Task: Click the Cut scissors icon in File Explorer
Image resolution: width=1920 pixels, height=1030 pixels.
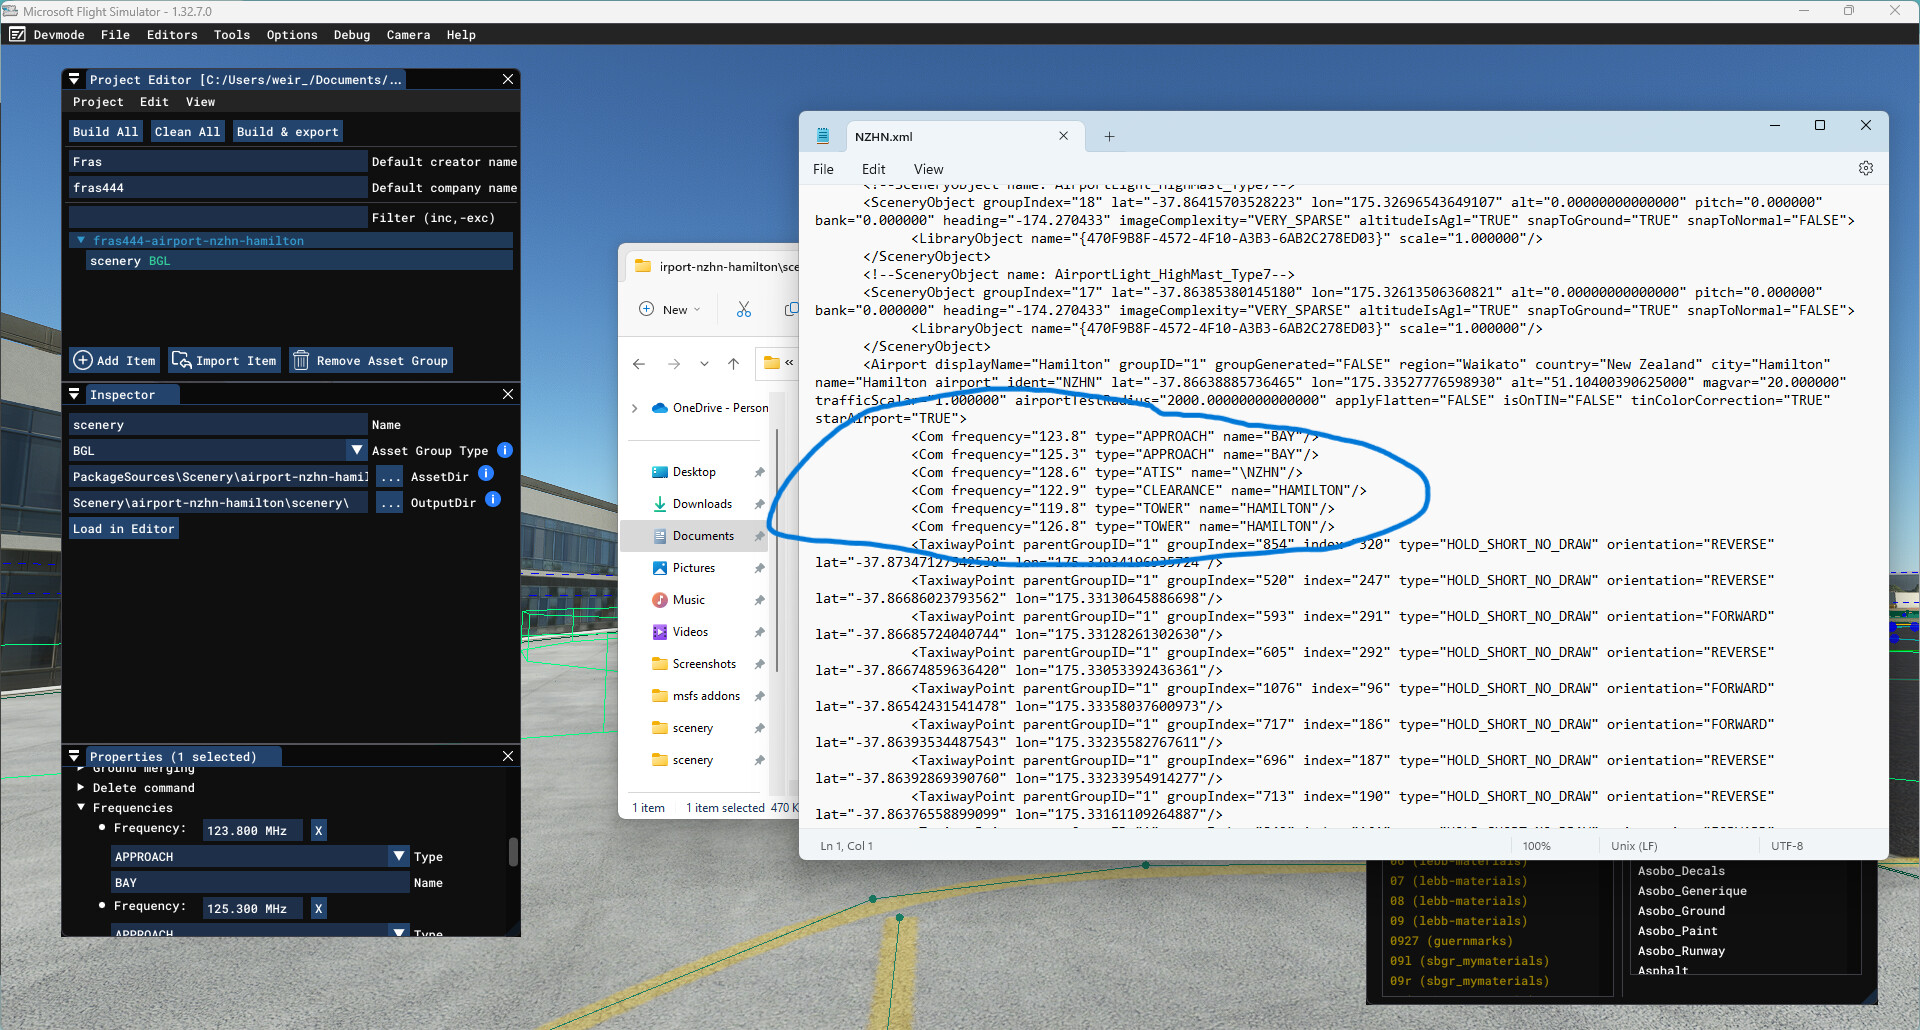Action: (744, 309)
